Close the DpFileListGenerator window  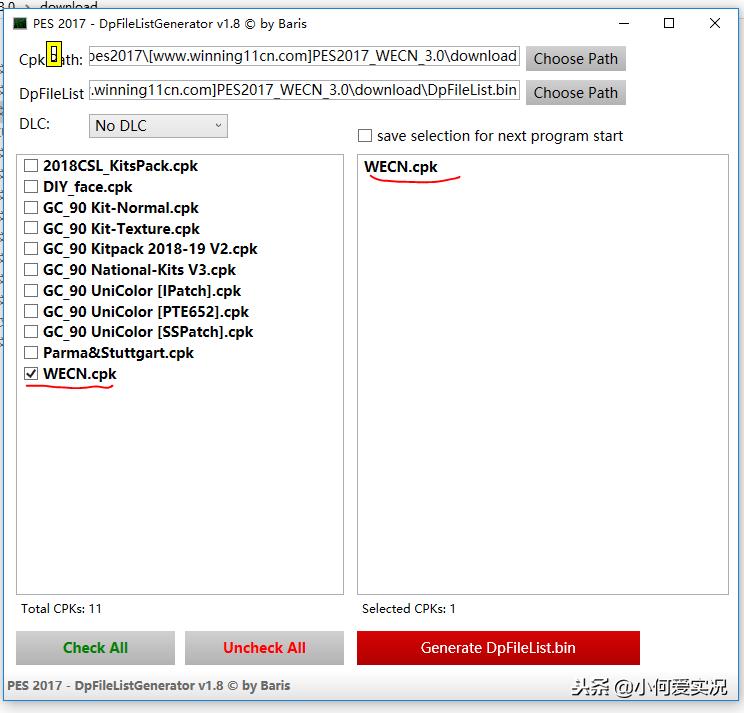point(715,23)
